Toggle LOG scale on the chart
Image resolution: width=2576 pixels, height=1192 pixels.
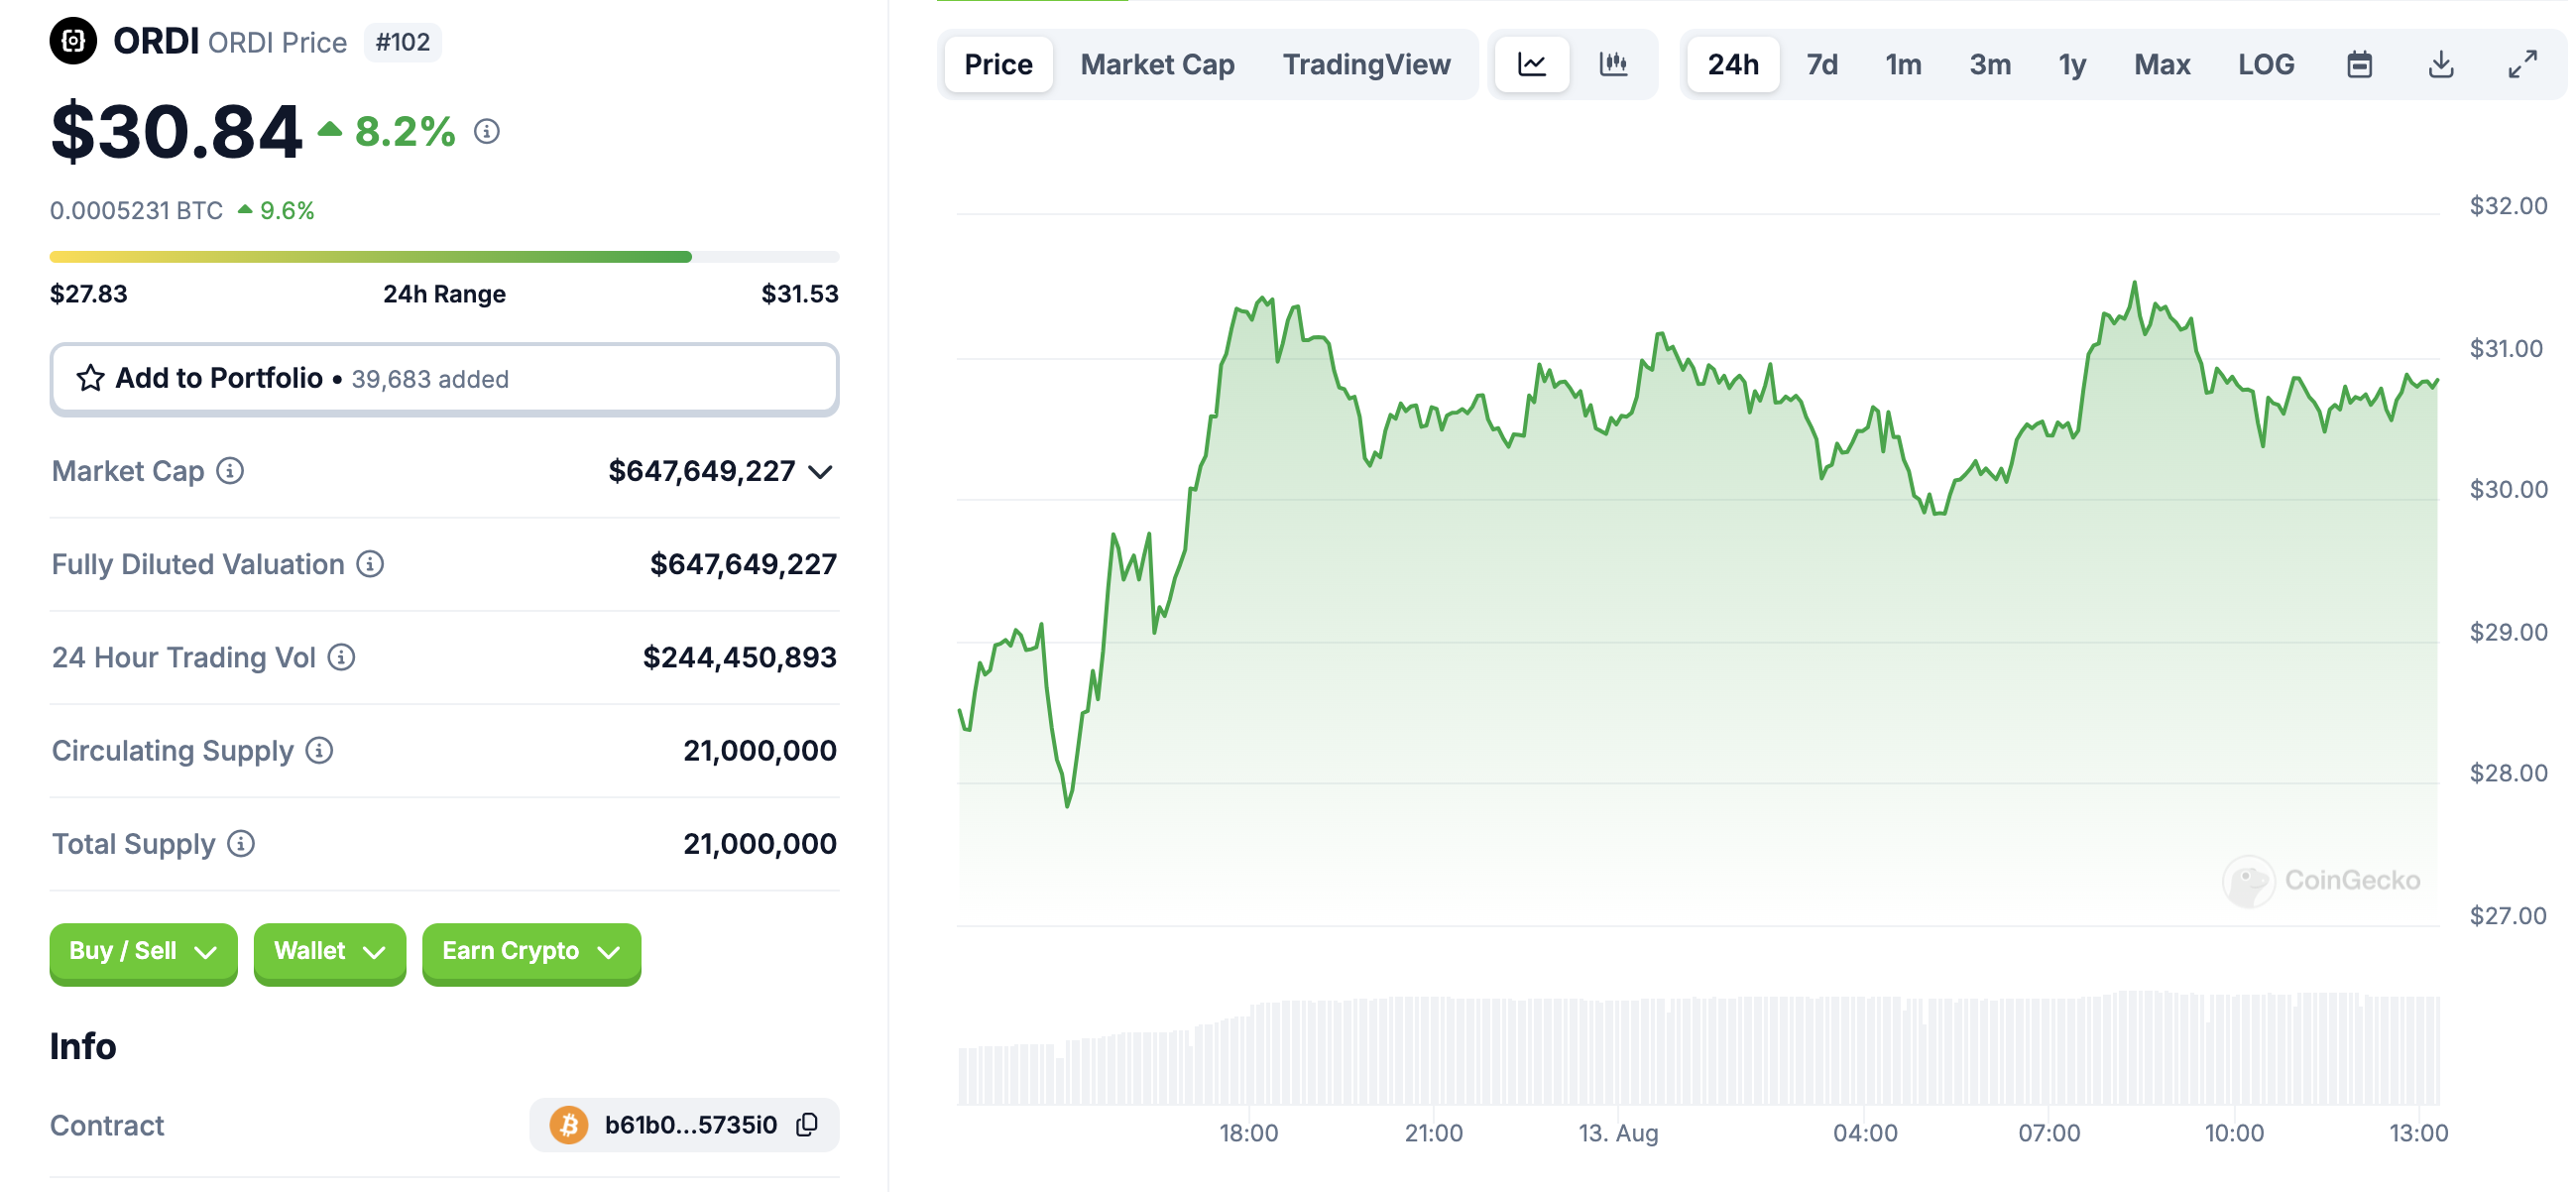click(2265, 65)
